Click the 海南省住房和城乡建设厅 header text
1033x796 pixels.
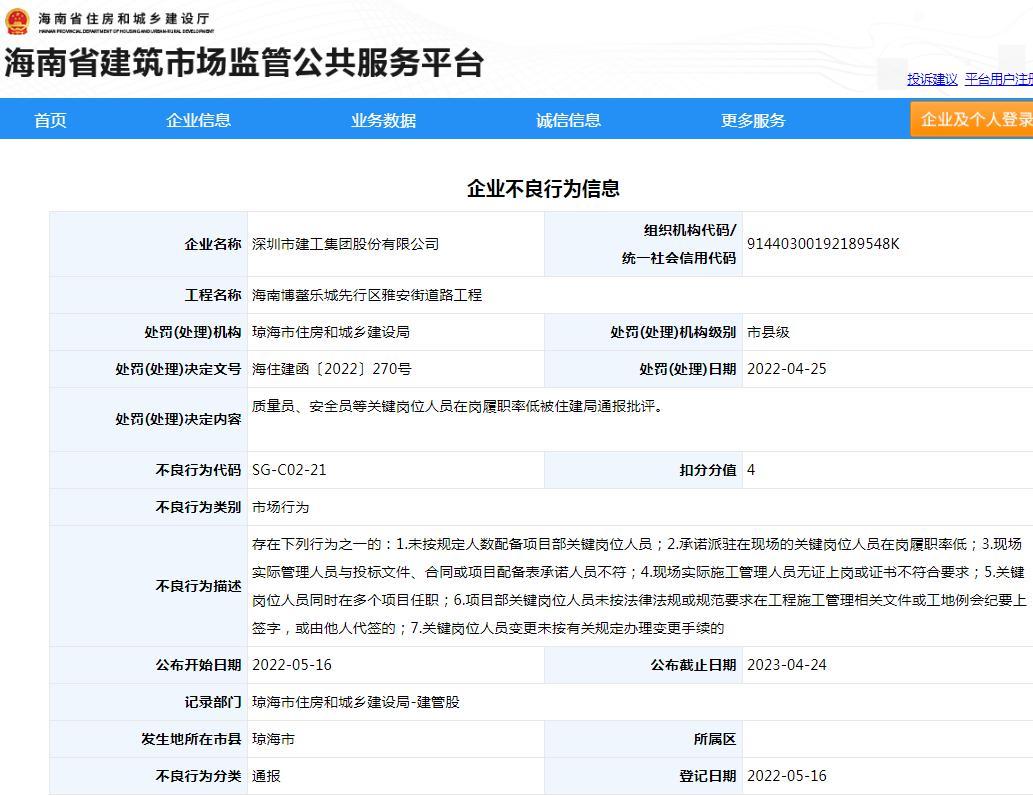pyautogui.click(x=124, y=18)
